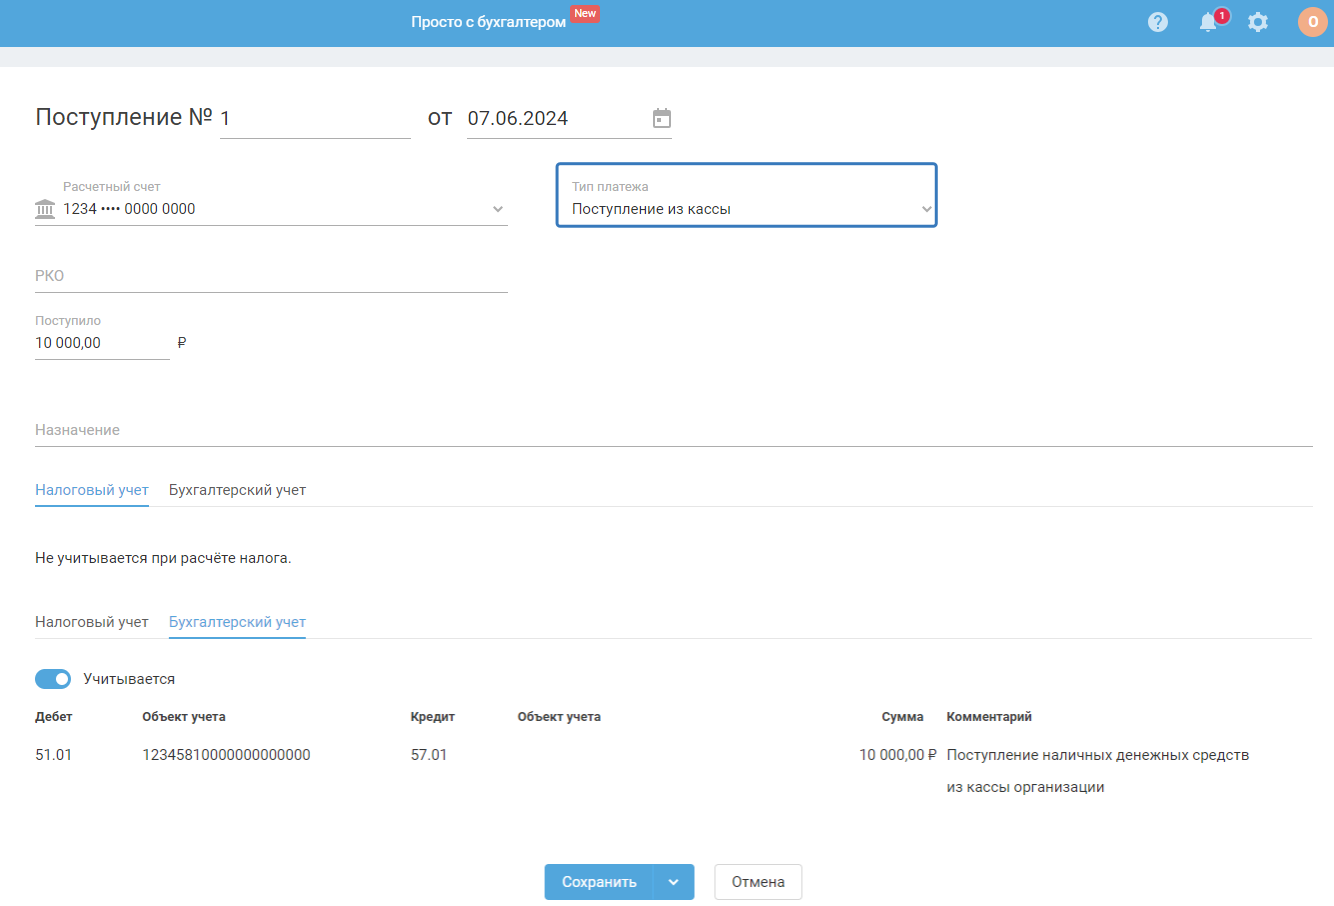This screenshot has width=1334, height=906.
Task: Select the upper "Налоговый учет" tab
Action: coord(91,490)
